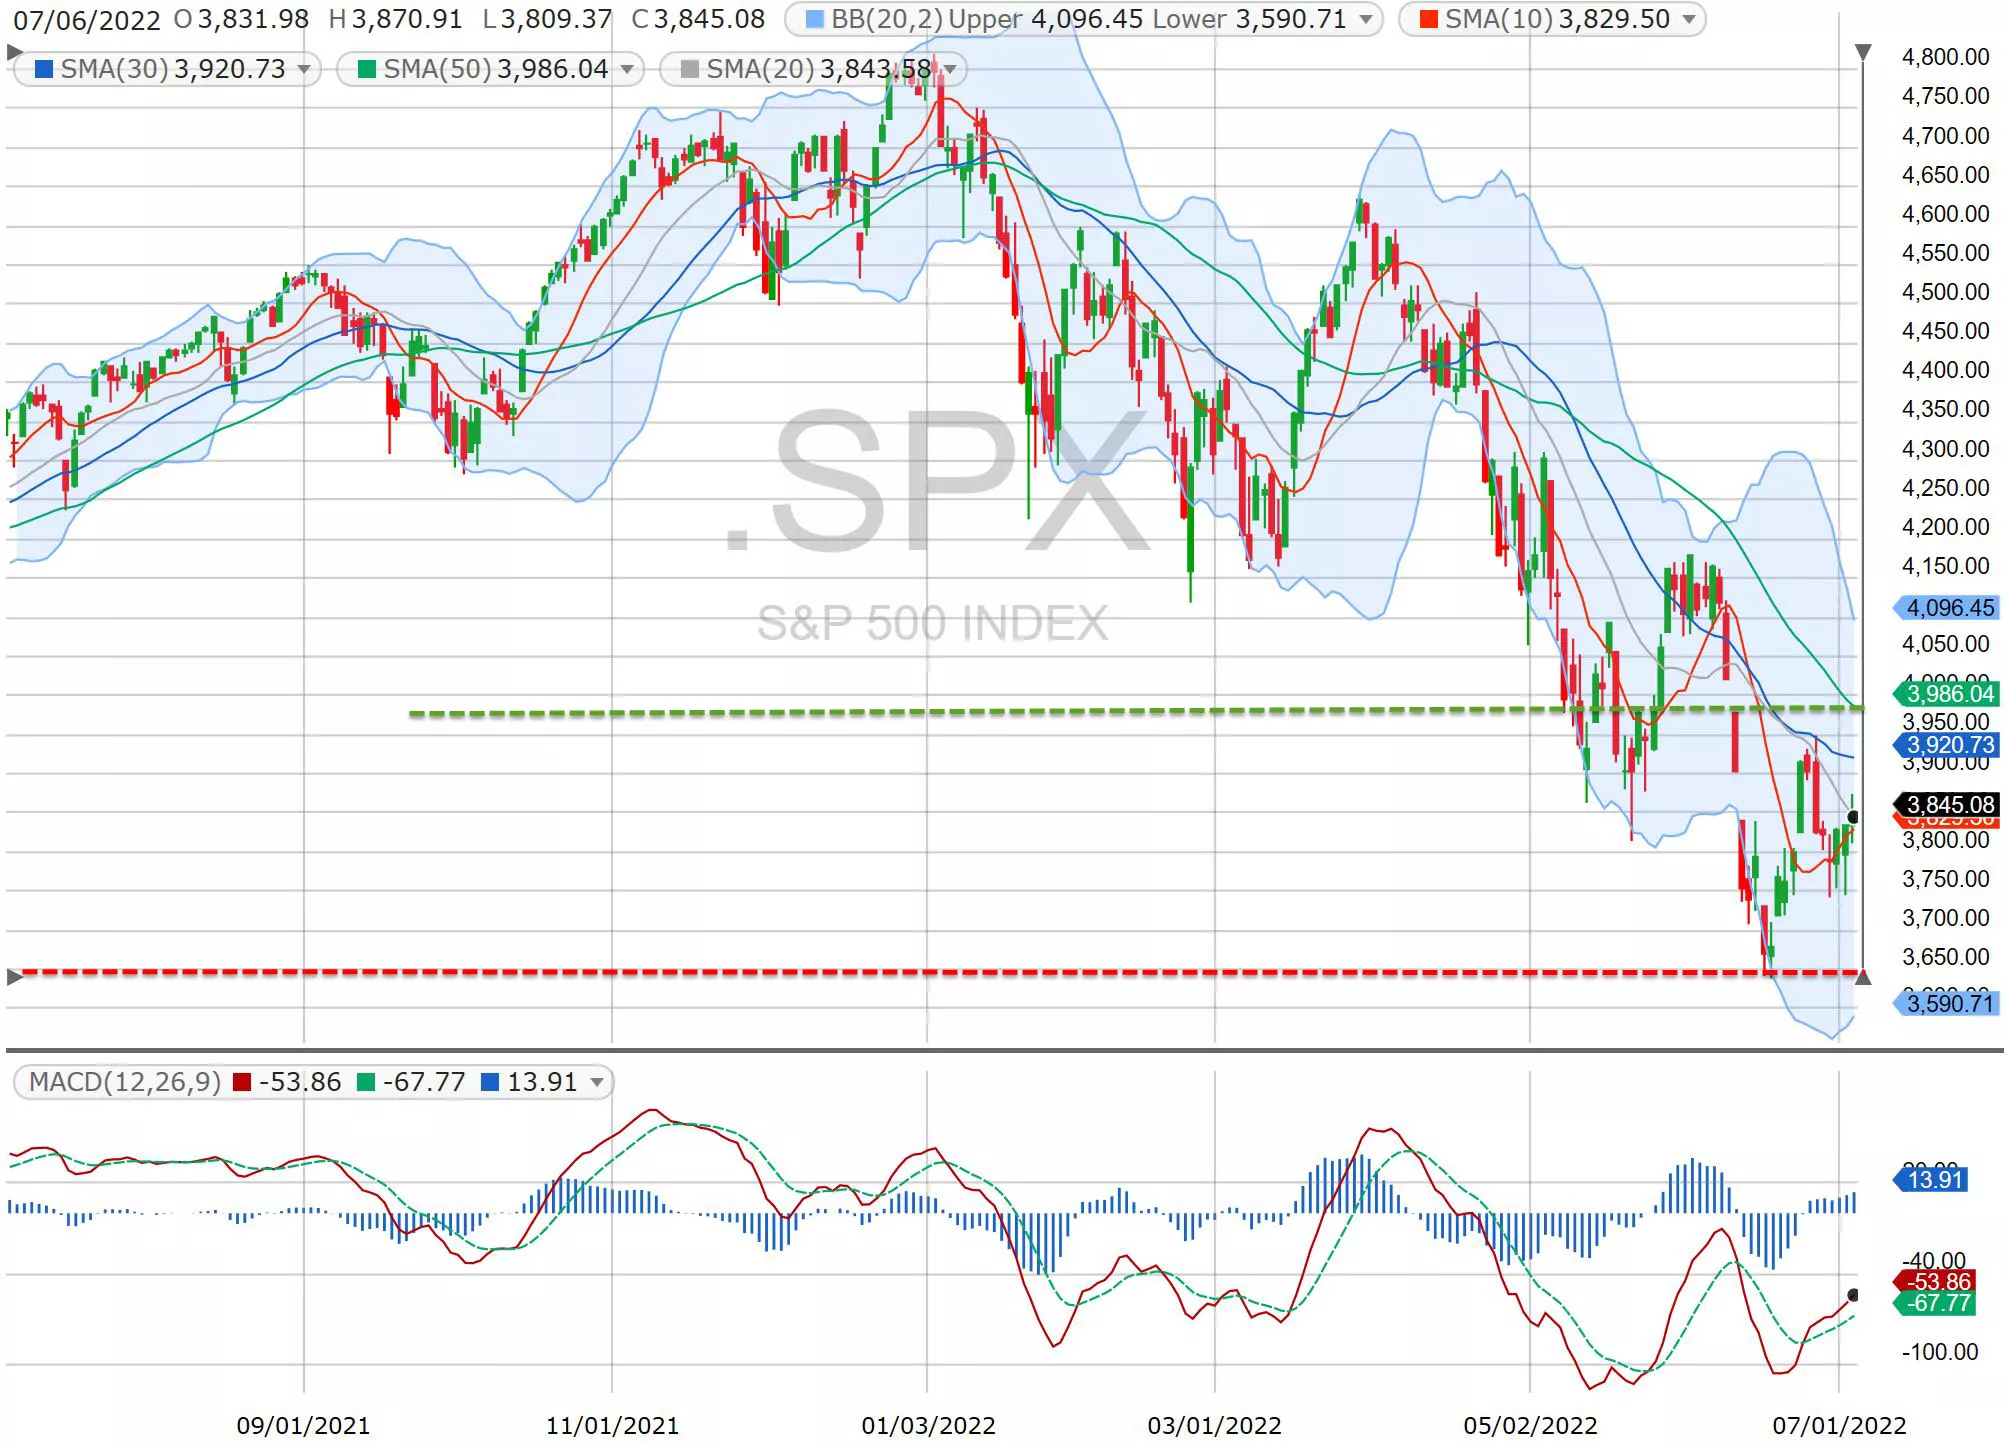
Task: Click the 4,500.00 price axis label
Action: (x=1945, y=292)
